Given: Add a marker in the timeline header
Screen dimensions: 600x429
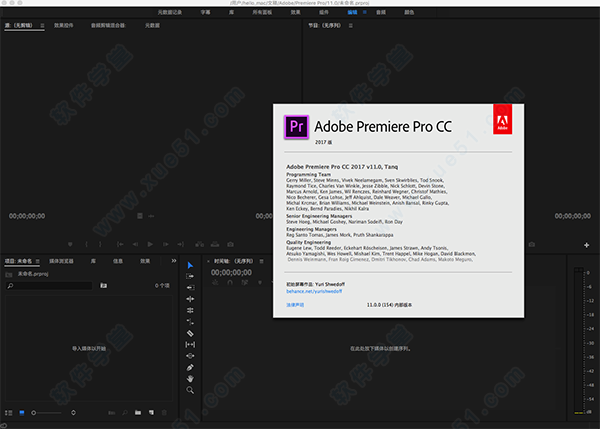Looking at the screenshot, I should (260, 282).
